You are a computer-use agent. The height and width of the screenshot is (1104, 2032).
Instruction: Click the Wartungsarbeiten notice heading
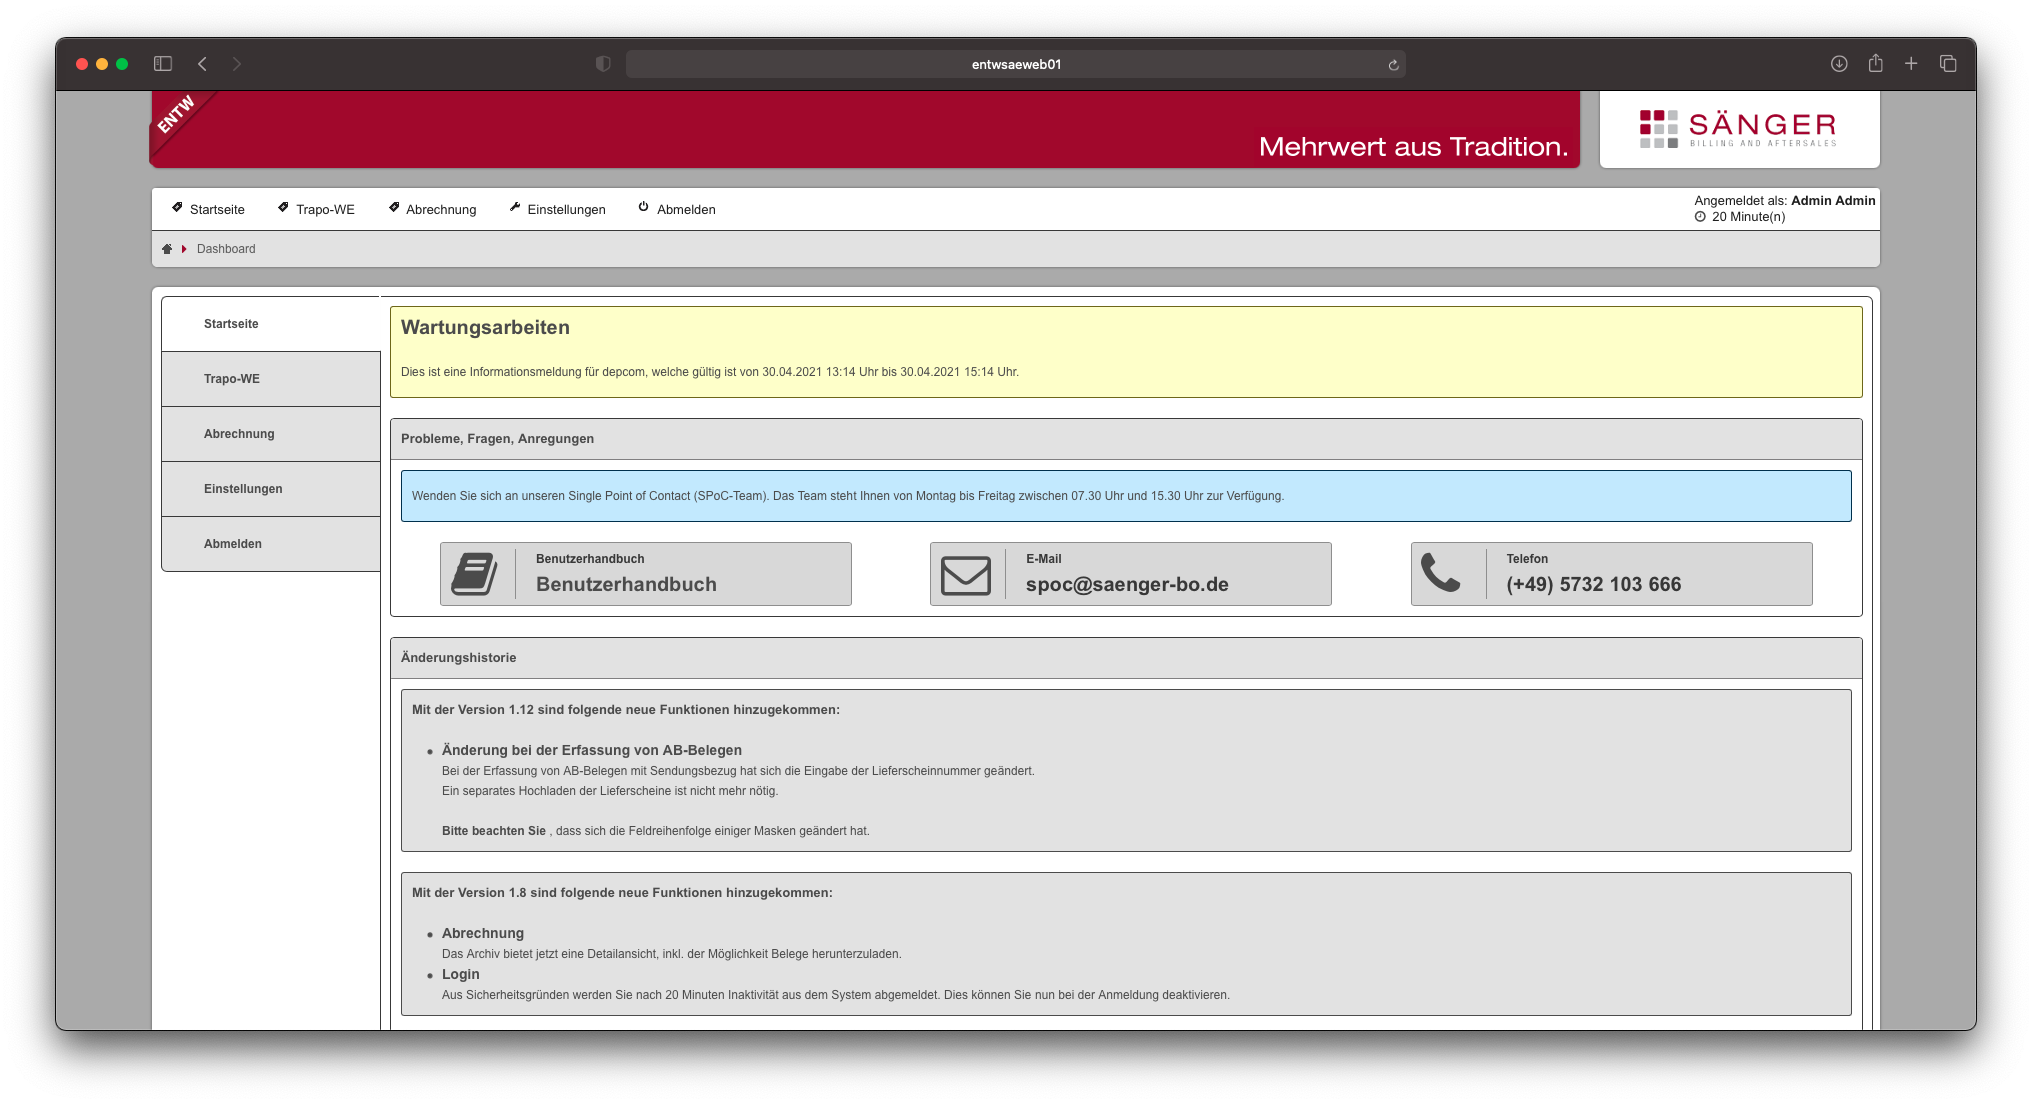[x=485, y=328]
